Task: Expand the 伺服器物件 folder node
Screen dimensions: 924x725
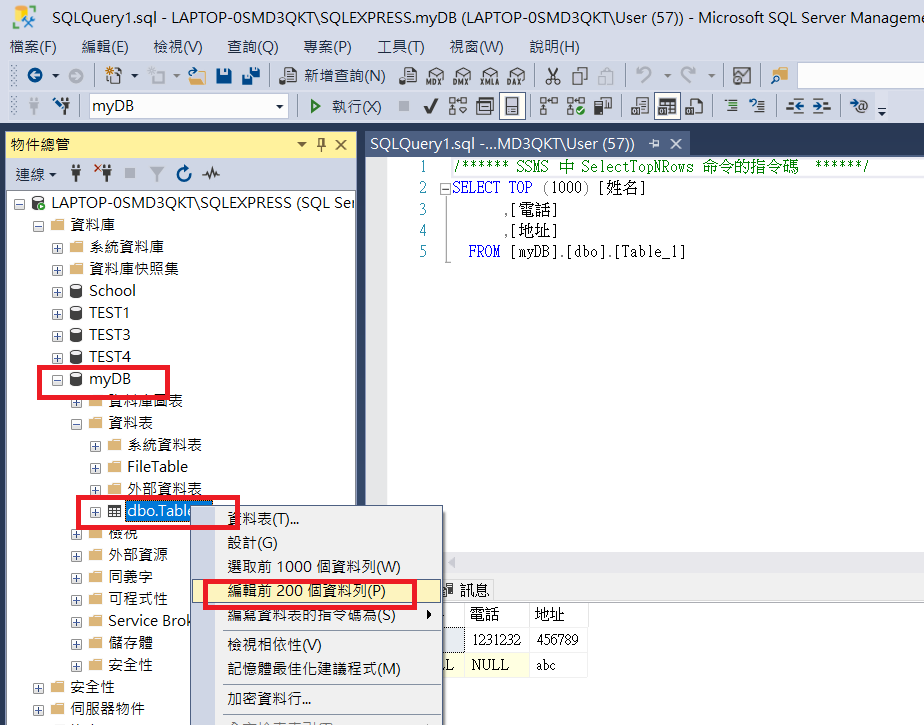Action: click(38, 710)
